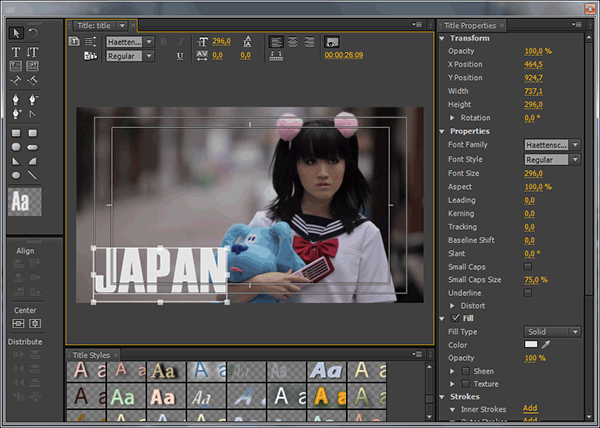Enable the Underline checkbox in properties
Viewport: 600px width, 428px height.
(x=528, y=293)
